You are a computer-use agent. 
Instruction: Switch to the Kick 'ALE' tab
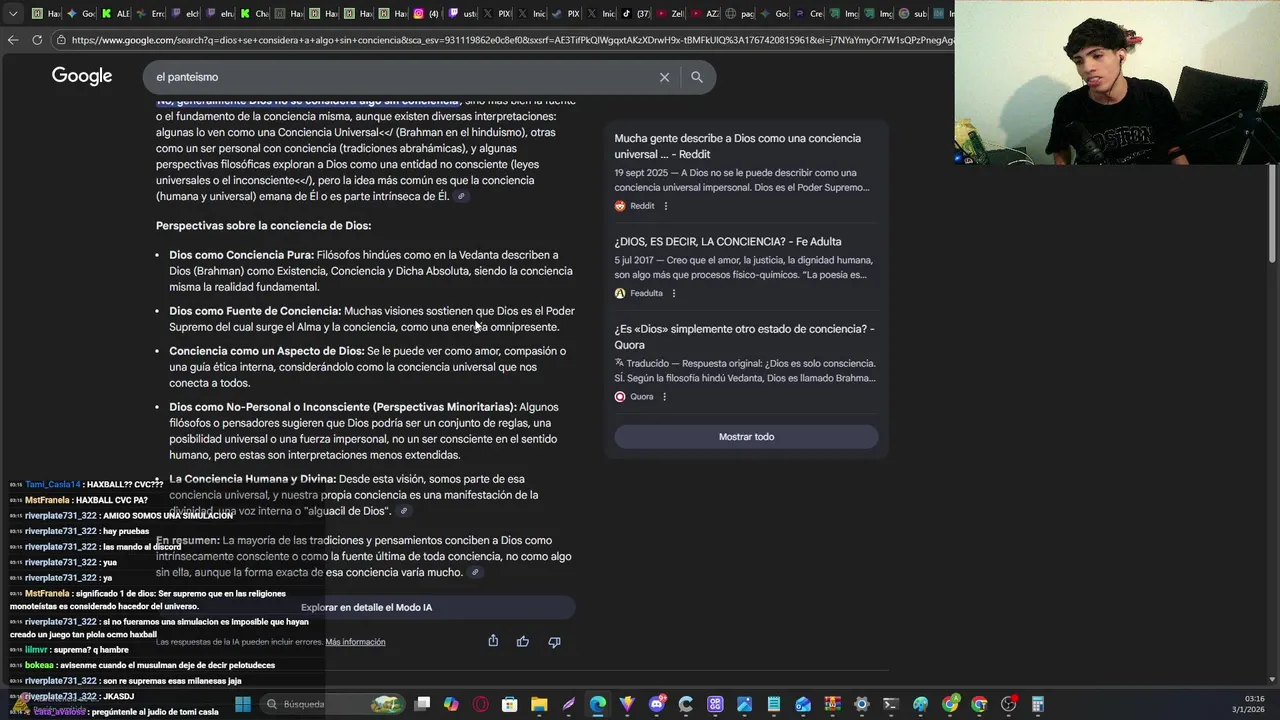pyautogui.click(x=115, y=14)
